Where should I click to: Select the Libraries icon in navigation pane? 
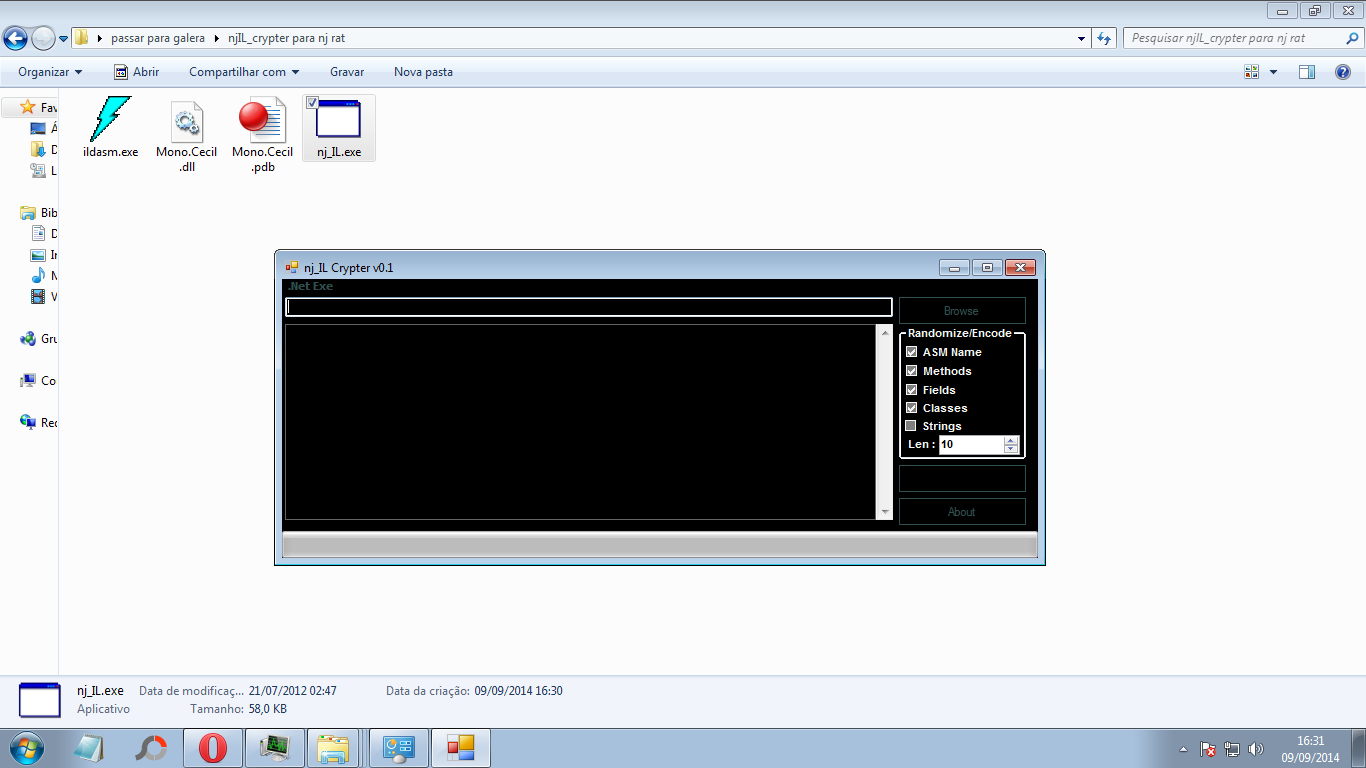coord(28,213)
